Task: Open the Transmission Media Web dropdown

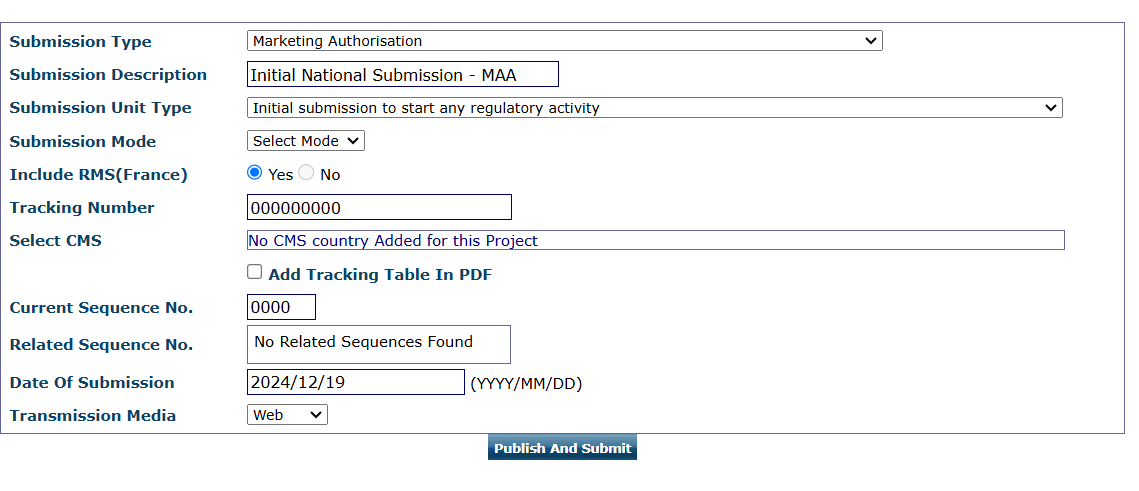Action: click(x=286, y=415)
